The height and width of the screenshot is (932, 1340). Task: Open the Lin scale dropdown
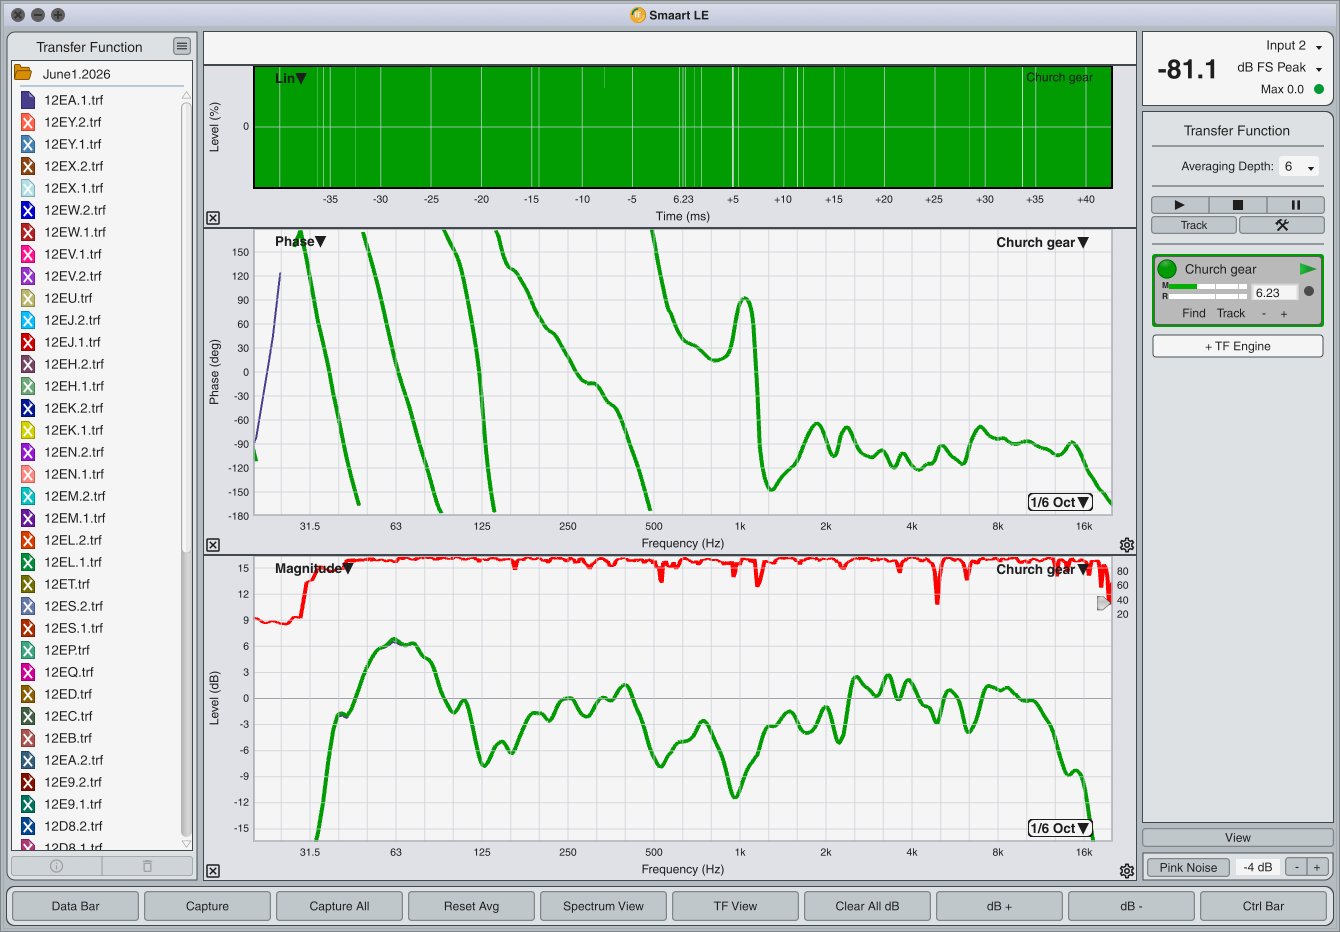pos(291,78)
